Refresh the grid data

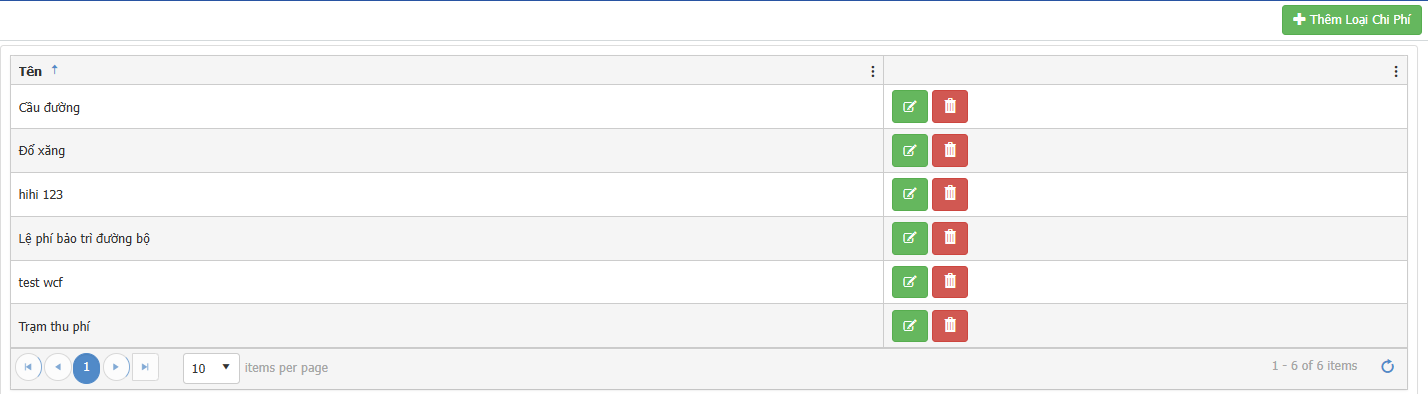pyautogui.click(x=1387, y=367)
